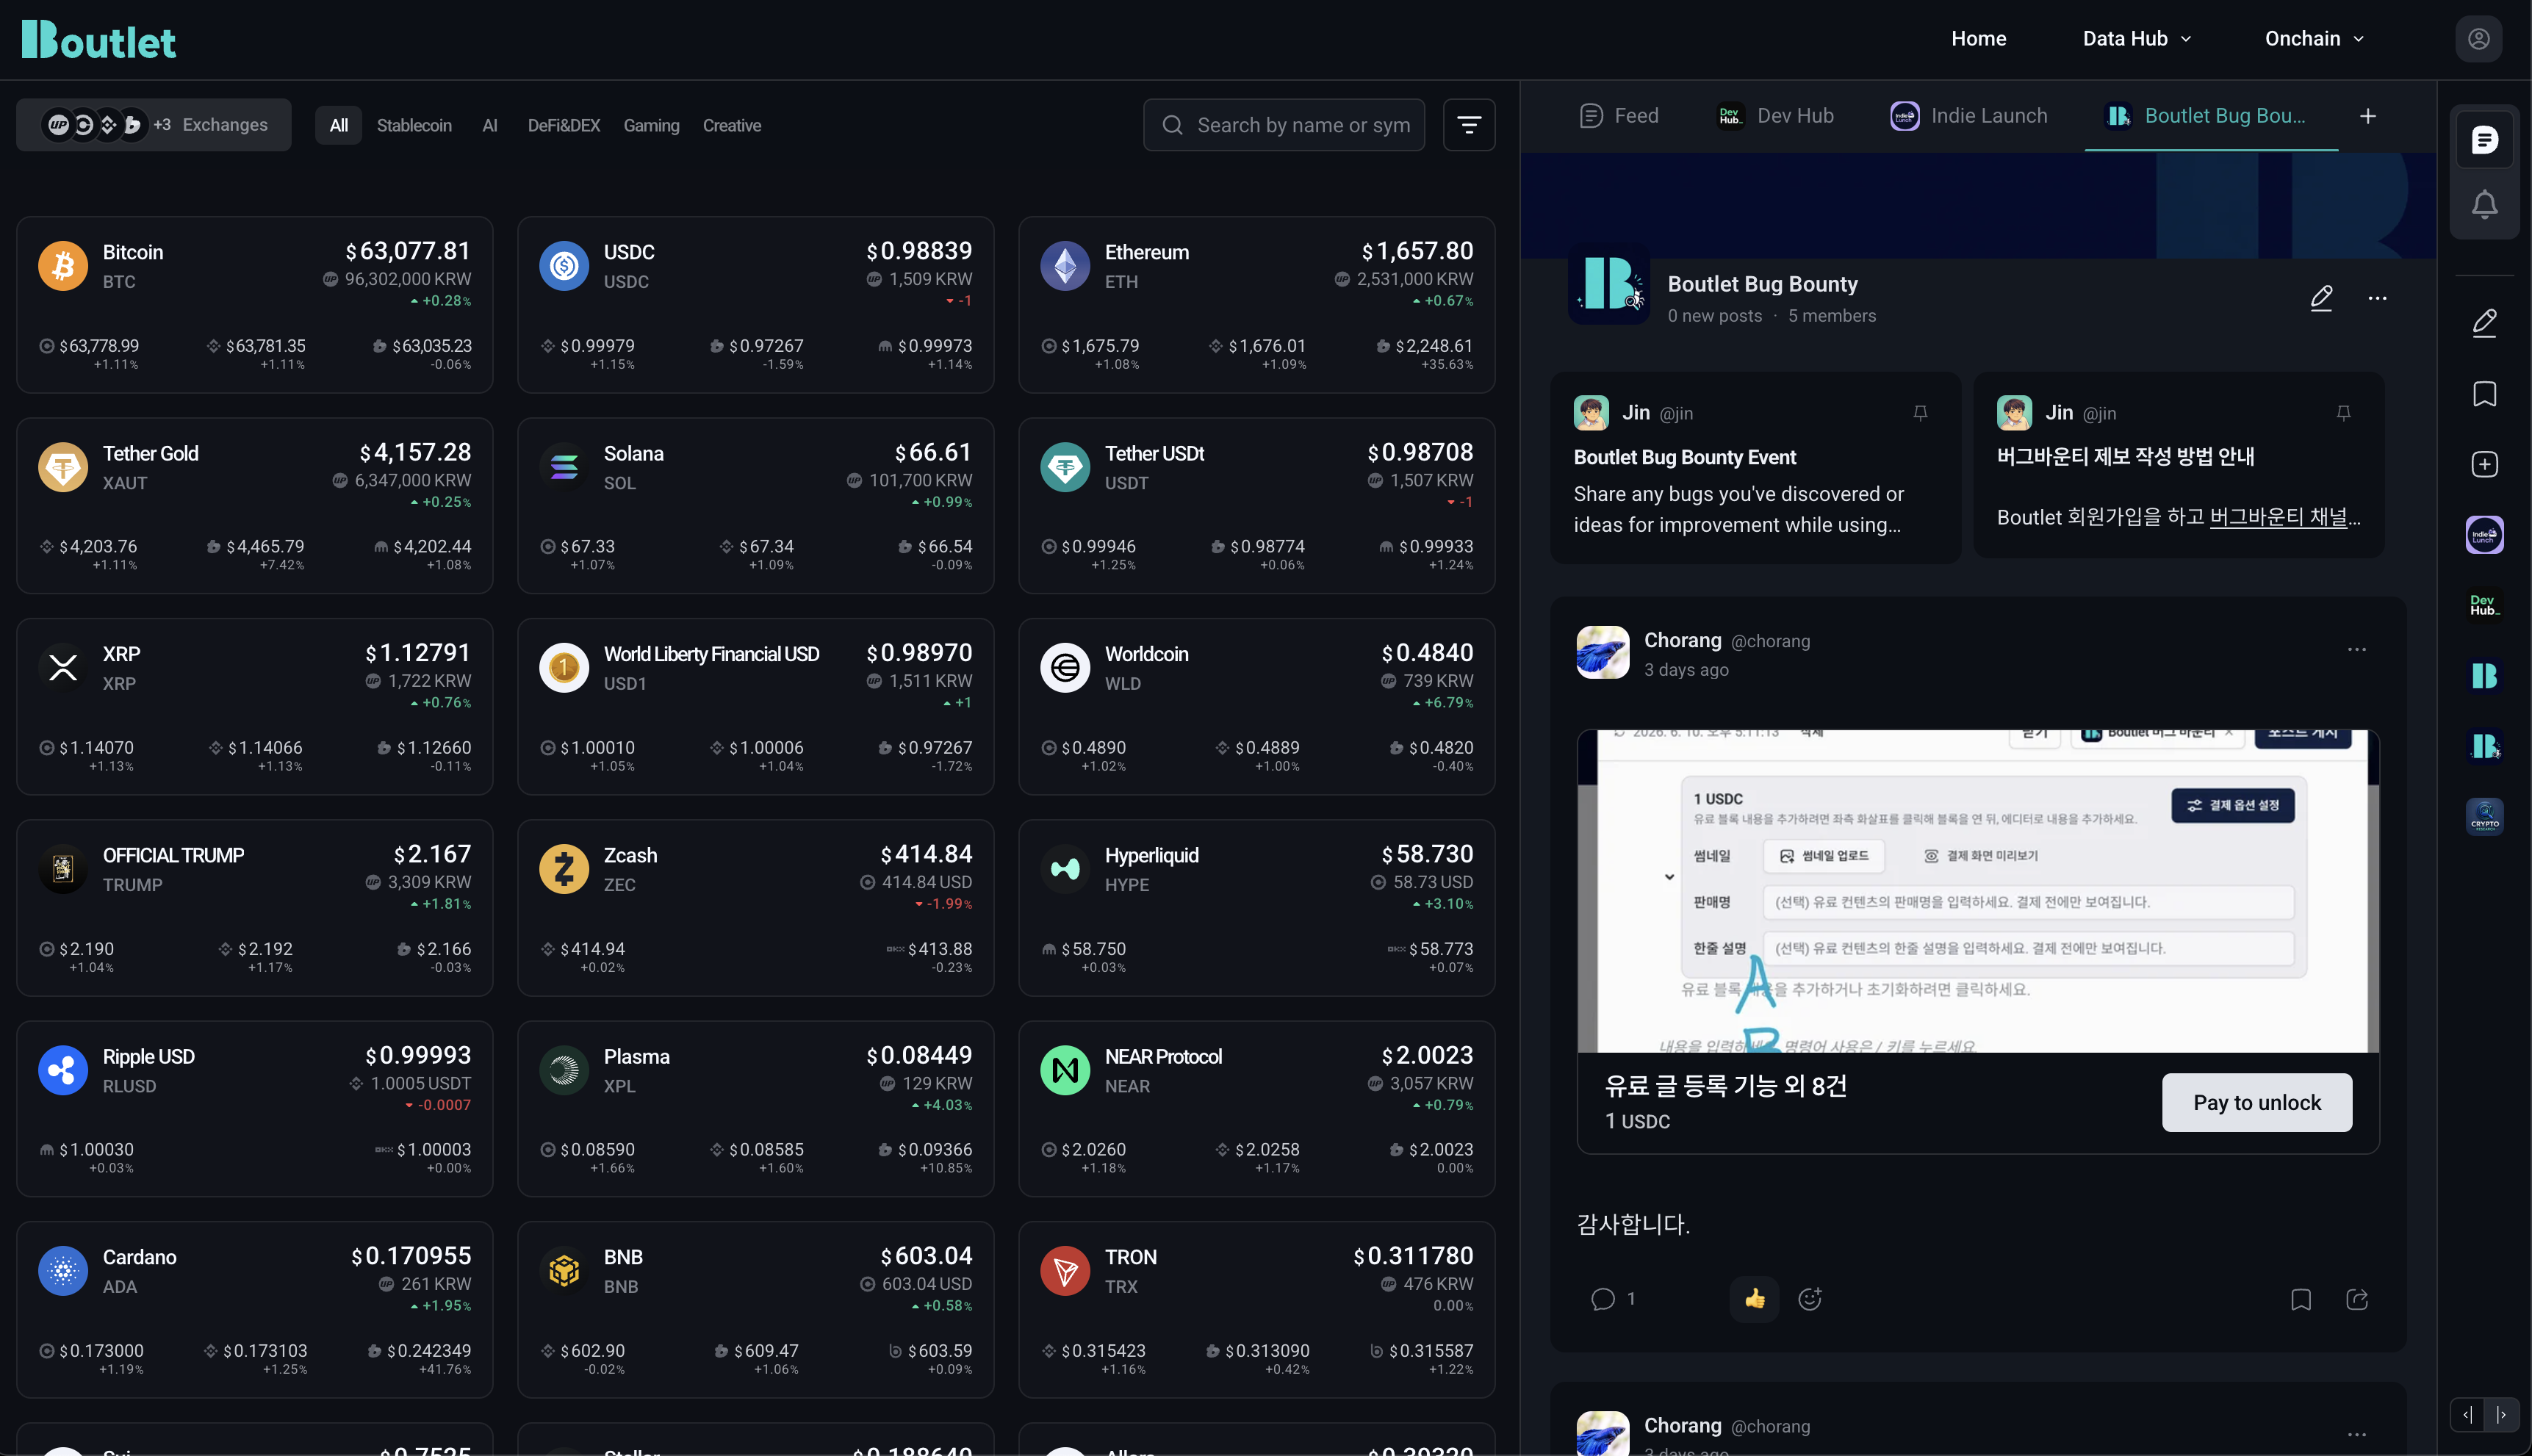
Task: Click the Solana coin icon
Action: [x=564, y=467]
